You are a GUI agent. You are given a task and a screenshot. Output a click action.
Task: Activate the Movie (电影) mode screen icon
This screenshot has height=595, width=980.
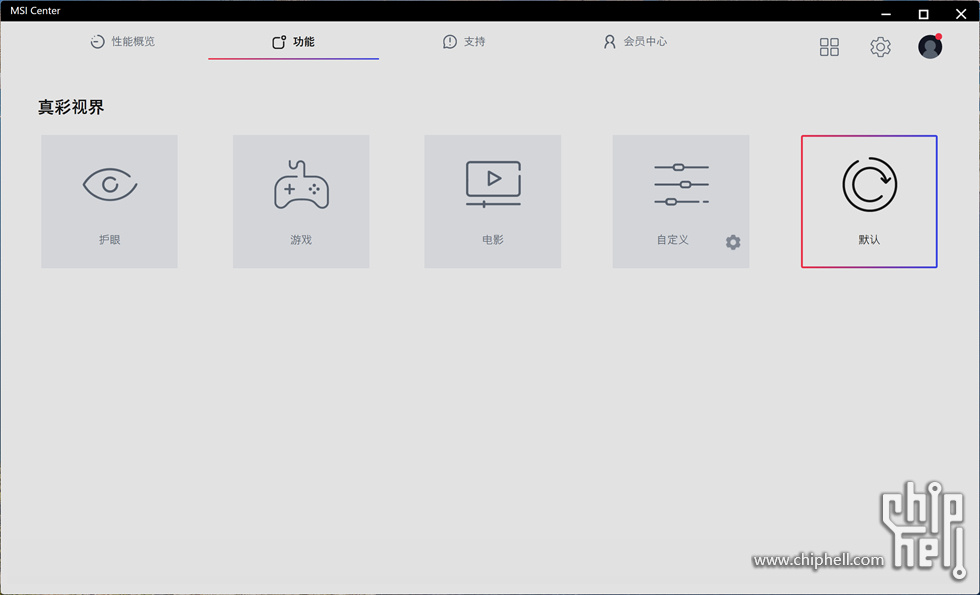pyautogui.click(x=493, y=184)
